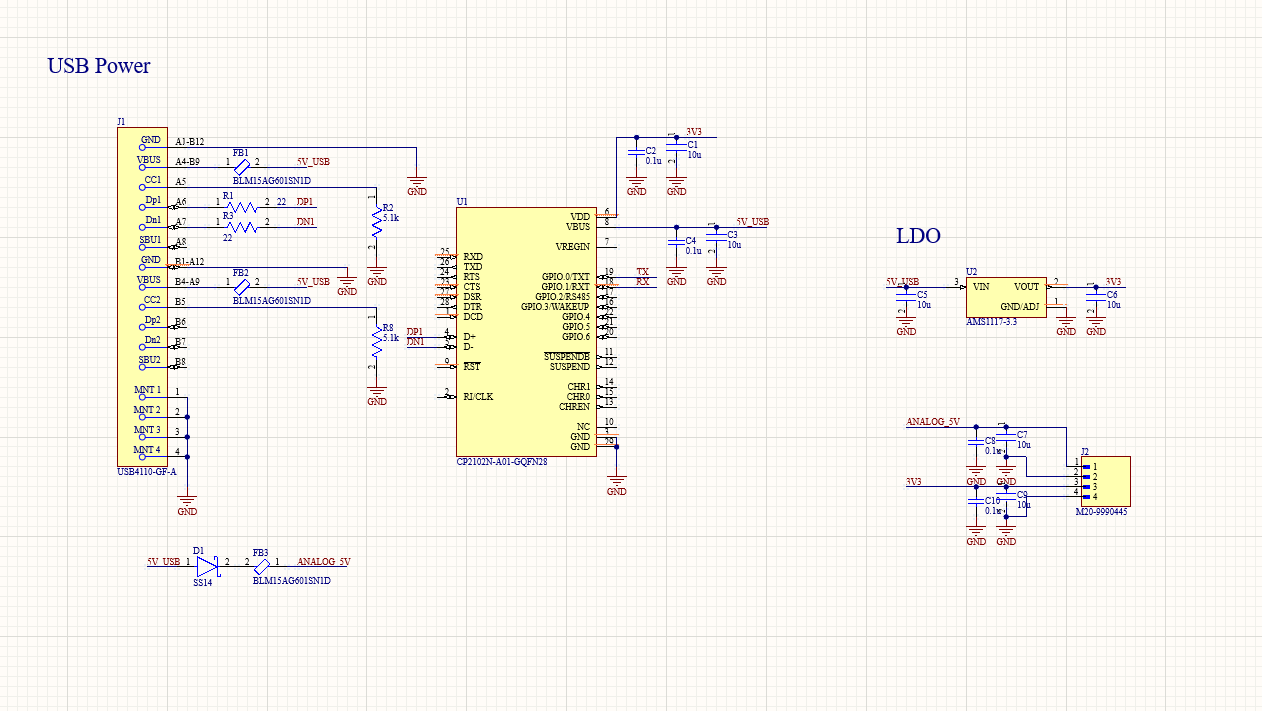
Task: Select capacitor C5 near the LDO input
Action: pos(906,297)
